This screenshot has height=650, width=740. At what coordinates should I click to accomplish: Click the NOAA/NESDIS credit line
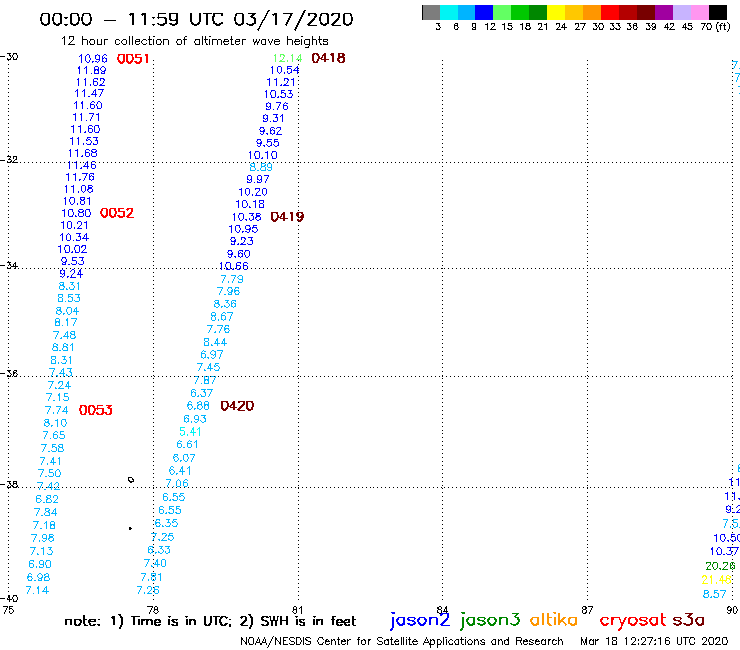tap(402, 642)
